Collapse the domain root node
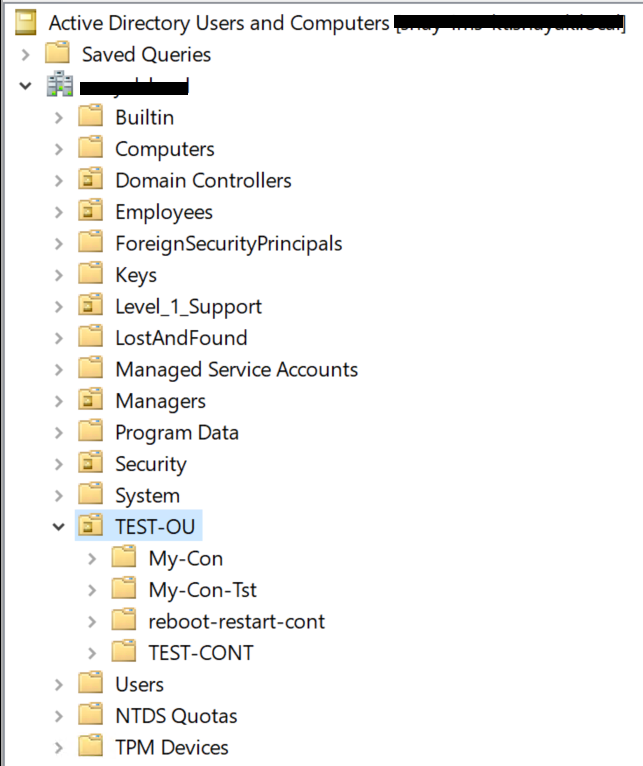 point(25,87)
